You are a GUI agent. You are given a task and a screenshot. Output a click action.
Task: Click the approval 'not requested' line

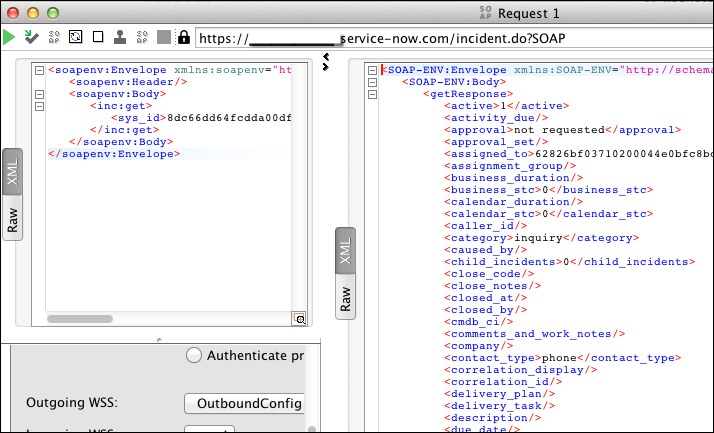(562, 130)
